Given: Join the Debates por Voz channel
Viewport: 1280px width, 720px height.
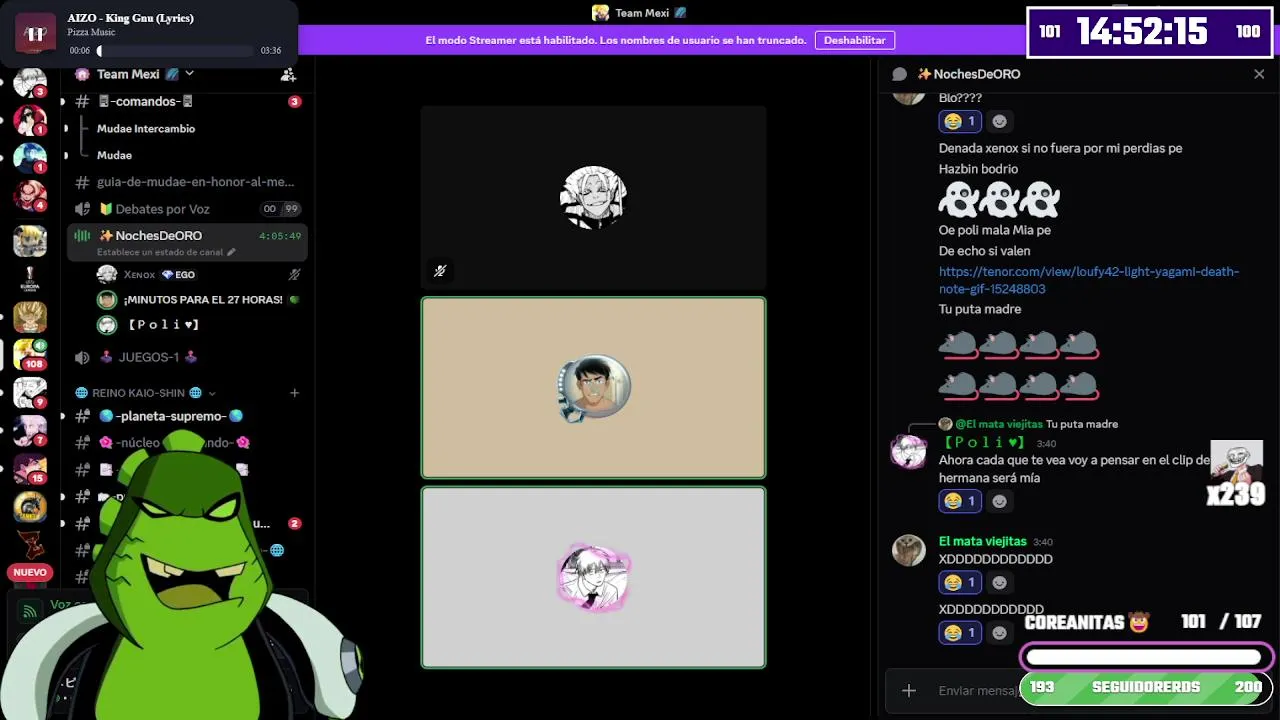Looking at the screenshot, I should point(187,209).
